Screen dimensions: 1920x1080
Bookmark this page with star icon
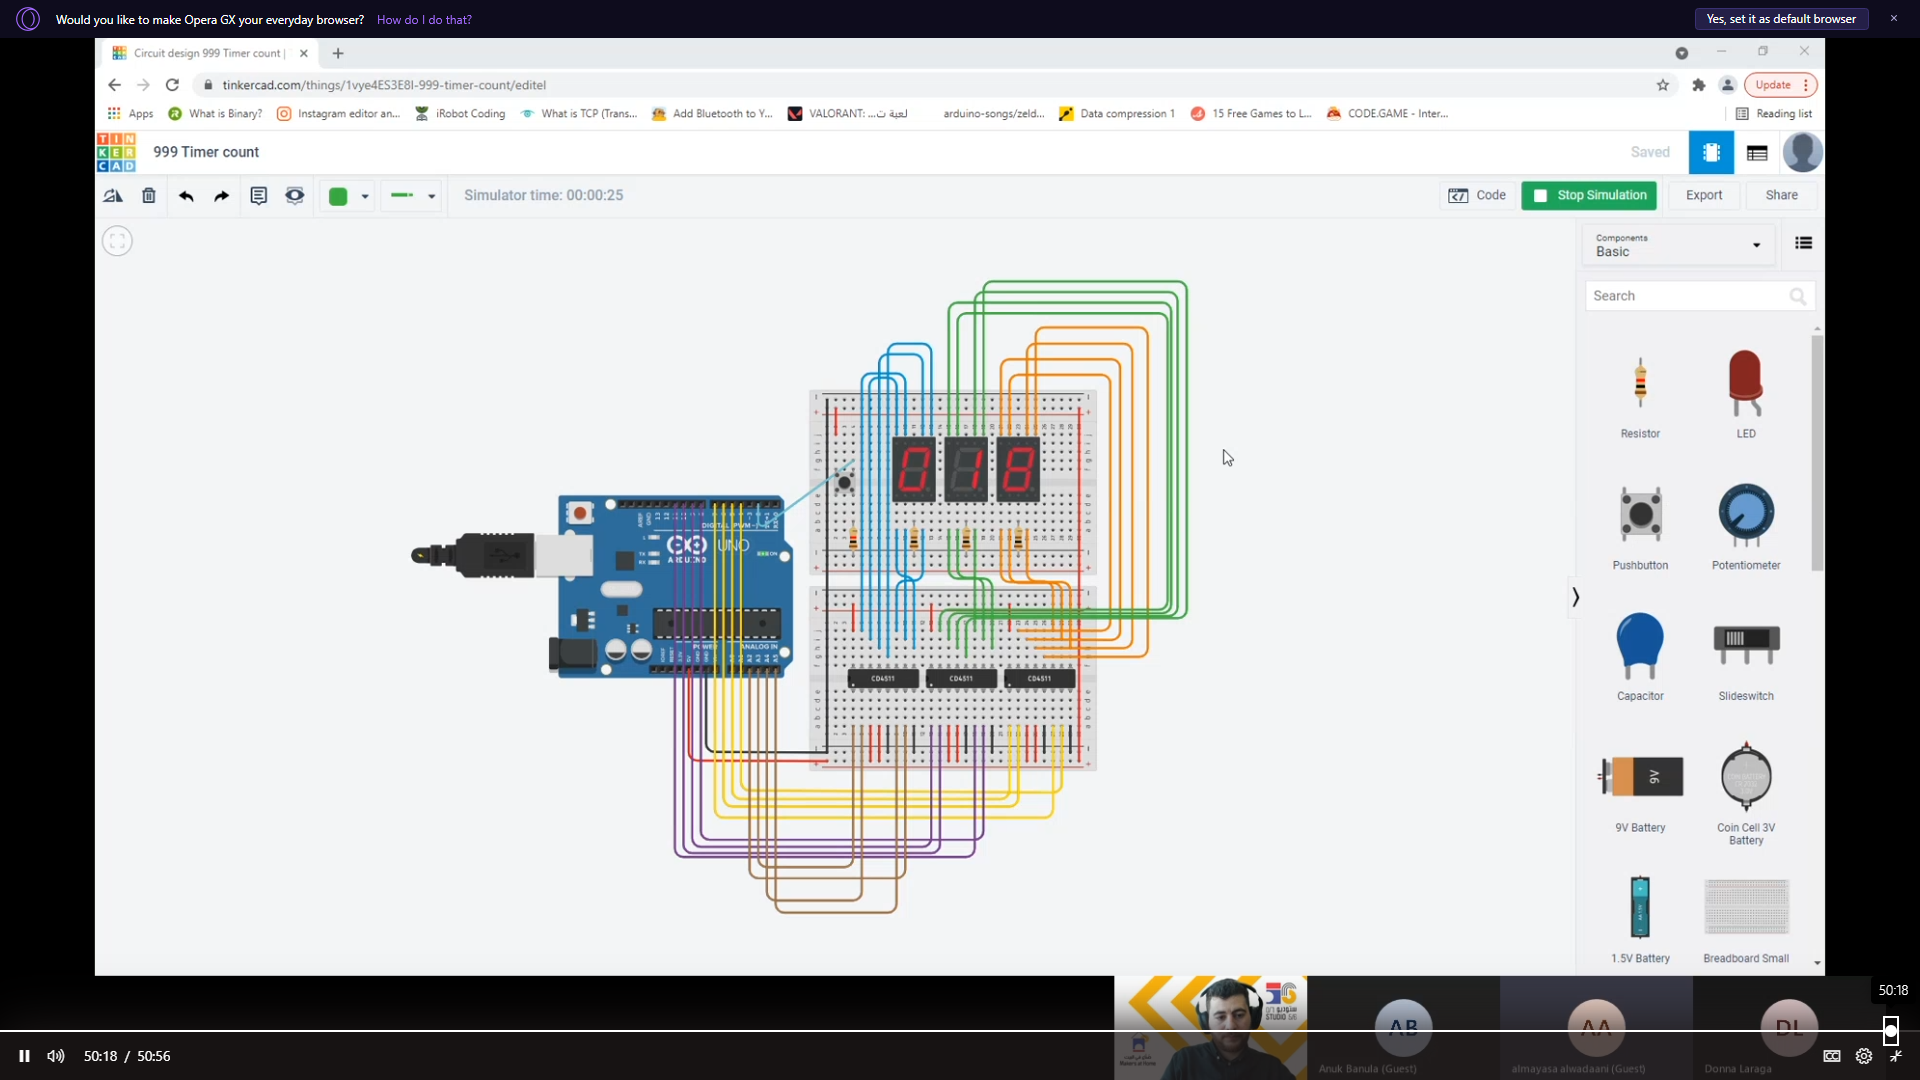(x=1663, y=85)
